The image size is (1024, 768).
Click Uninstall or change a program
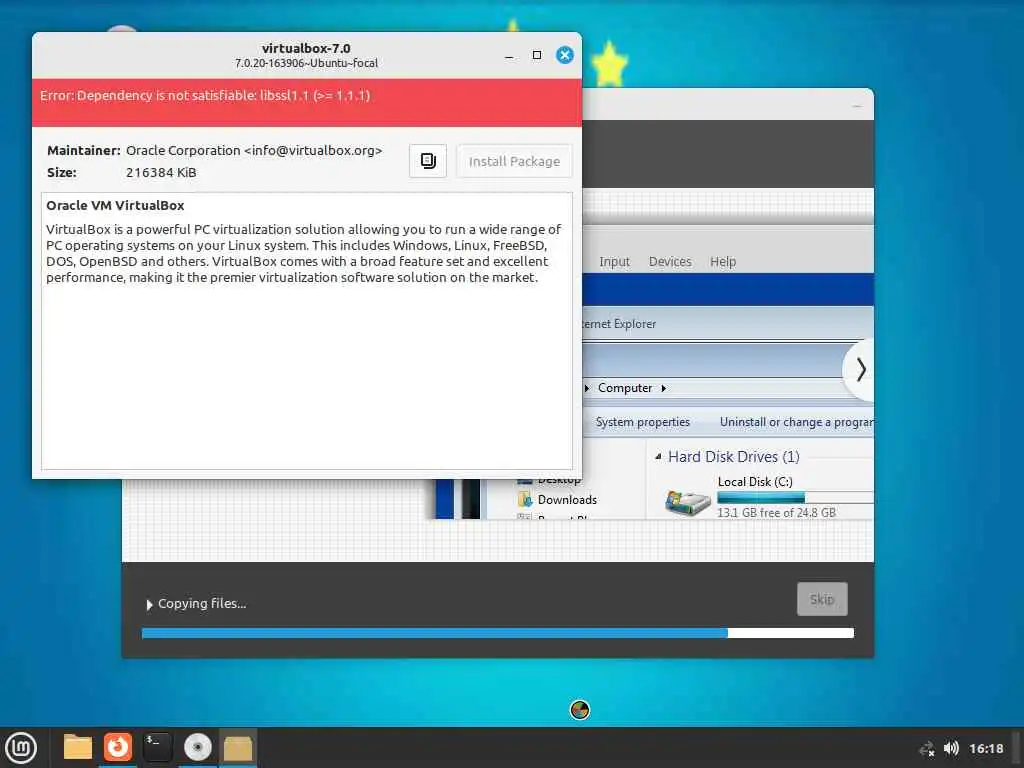pos(796,422)
